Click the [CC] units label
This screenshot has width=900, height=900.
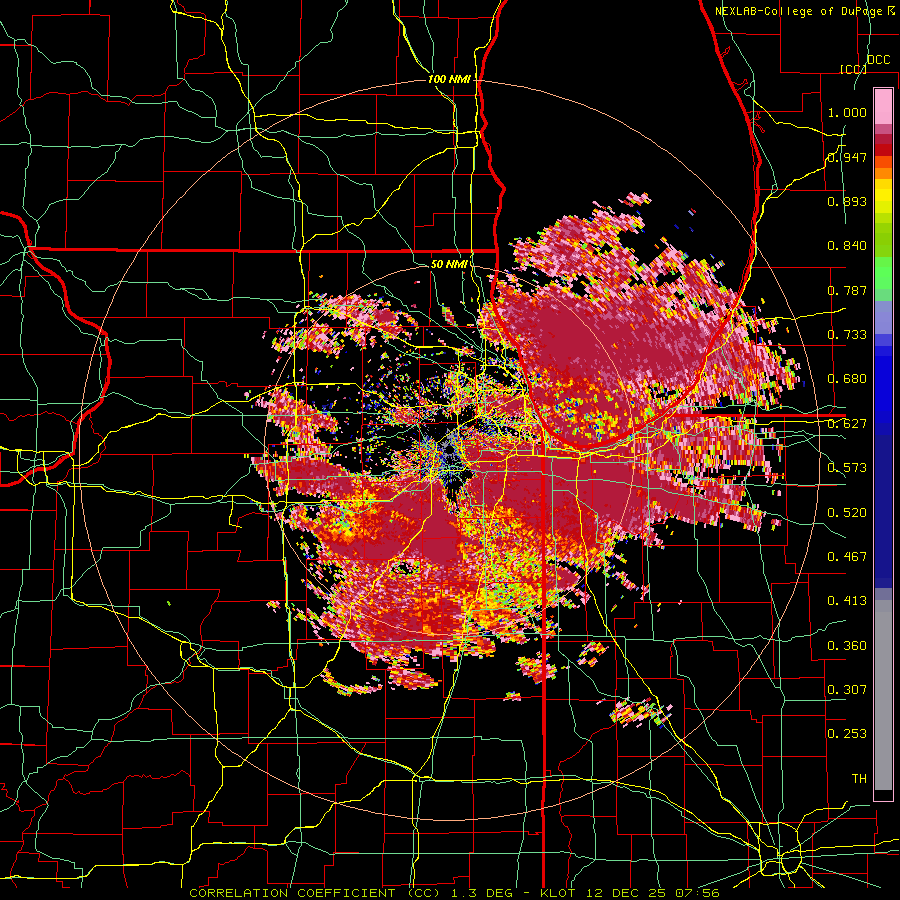tap(853, 69)
